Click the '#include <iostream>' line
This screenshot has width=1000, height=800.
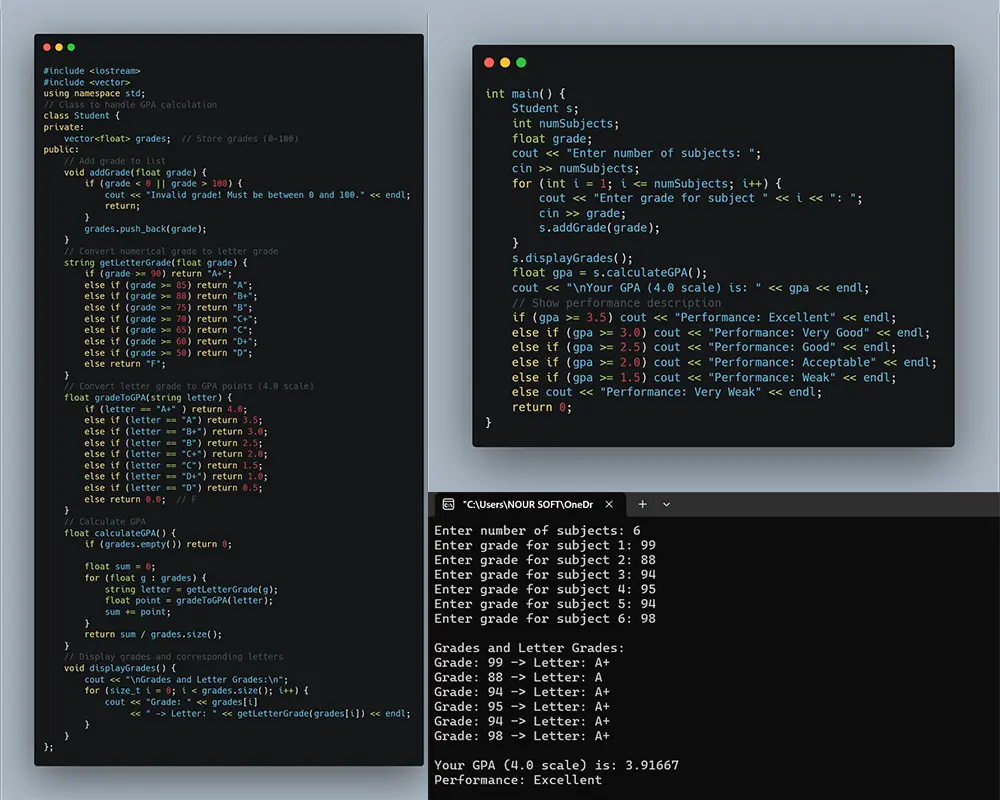92,71
